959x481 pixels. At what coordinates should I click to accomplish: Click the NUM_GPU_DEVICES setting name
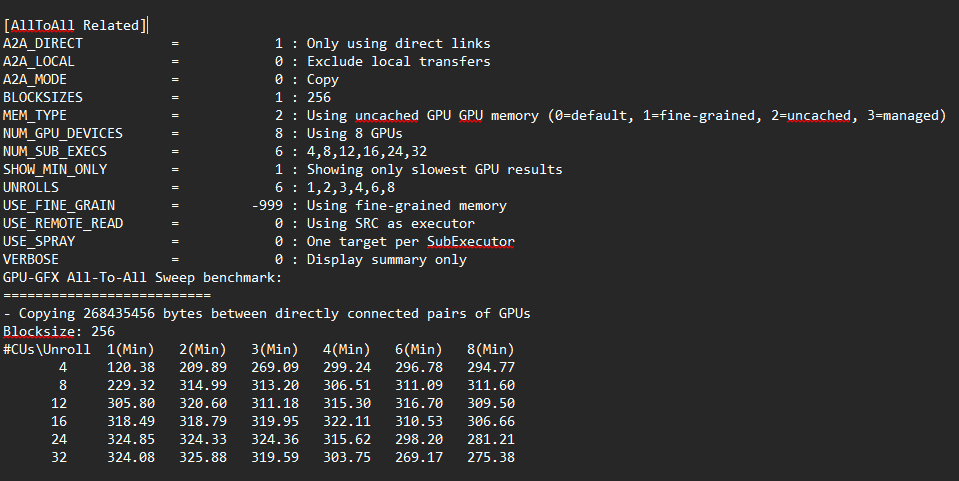(x=63, y=133)
